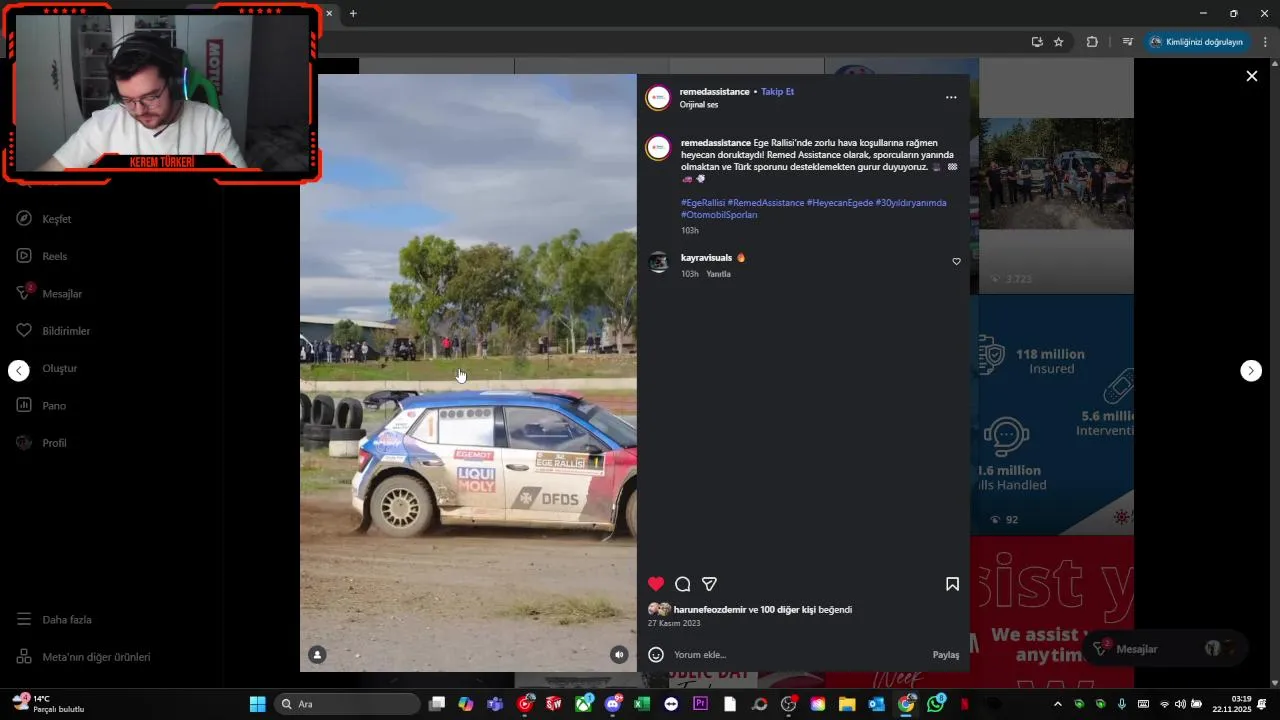1280x720 pixels.
Task: Expand the Daha fazla menu
Action: (54, 620)
